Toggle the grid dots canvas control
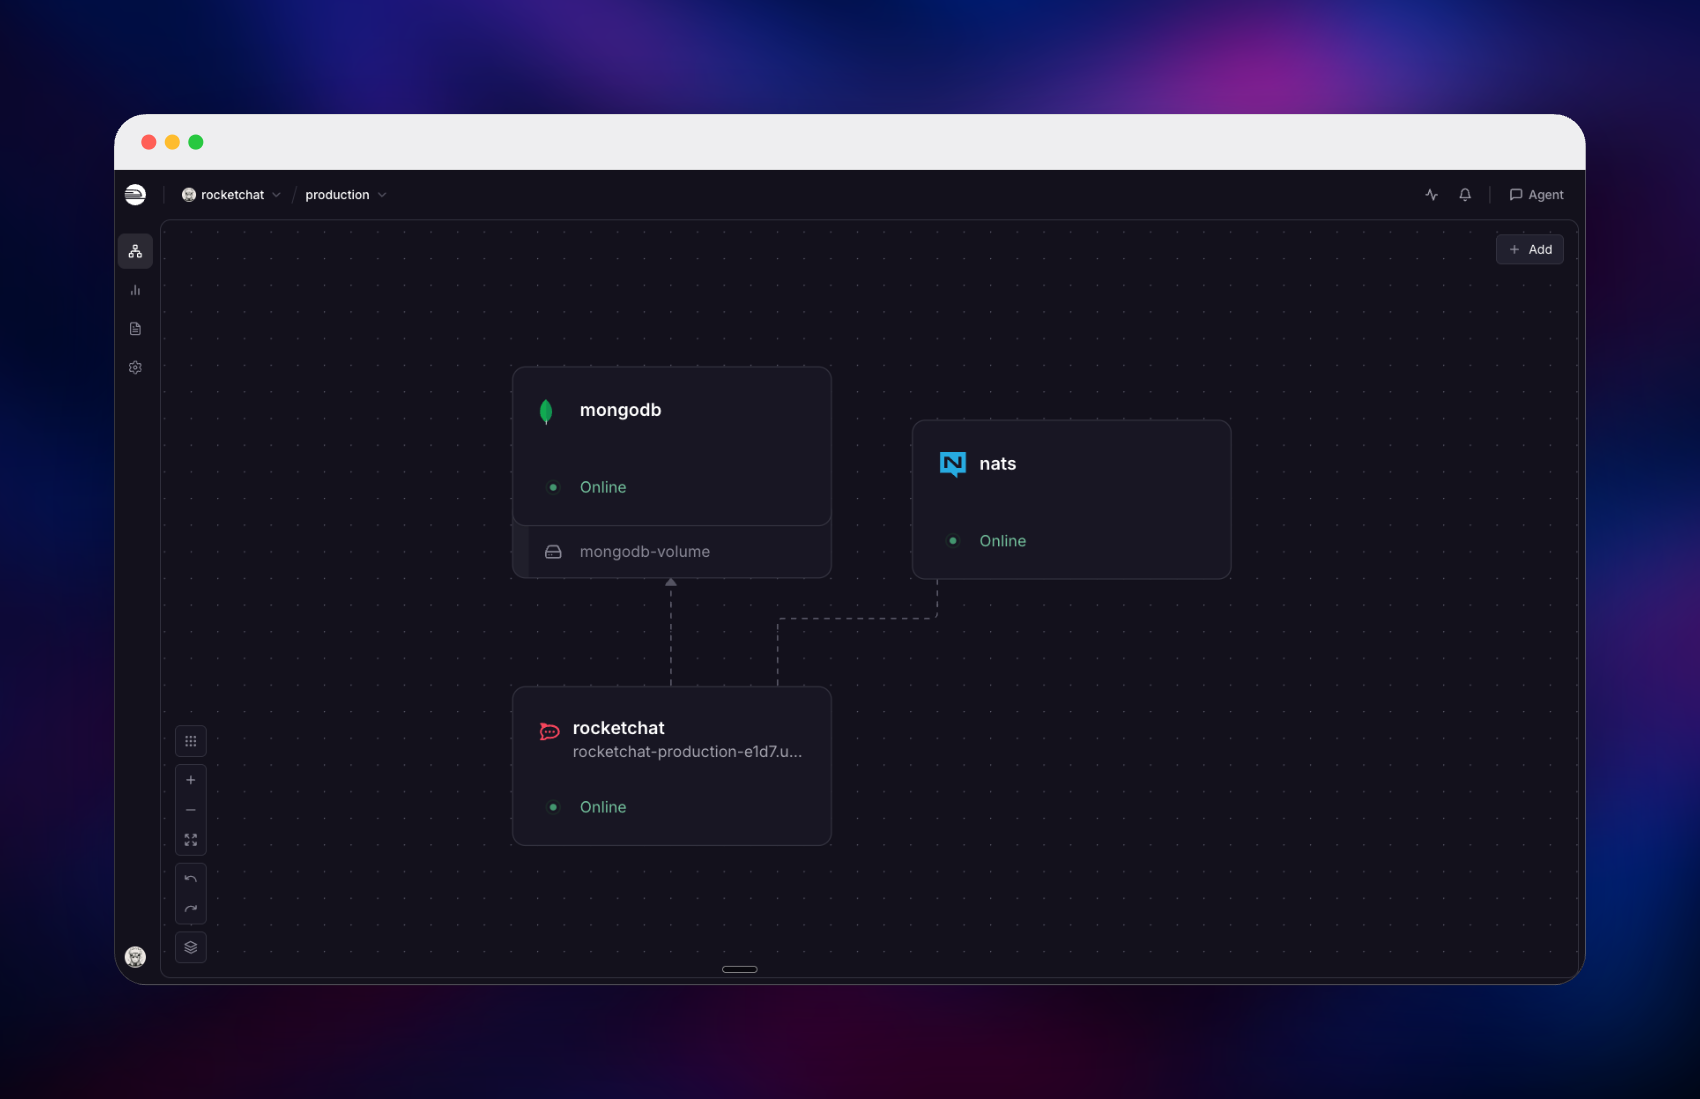 (x=191, y=741)
